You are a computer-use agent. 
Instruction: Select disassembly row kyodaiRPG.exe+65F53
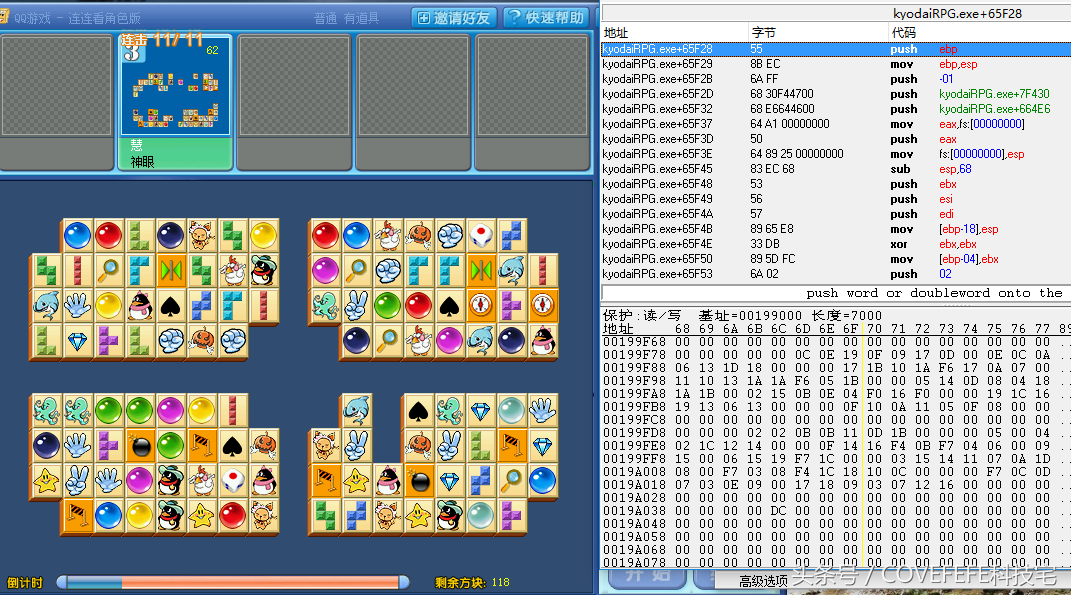point(836,275)
